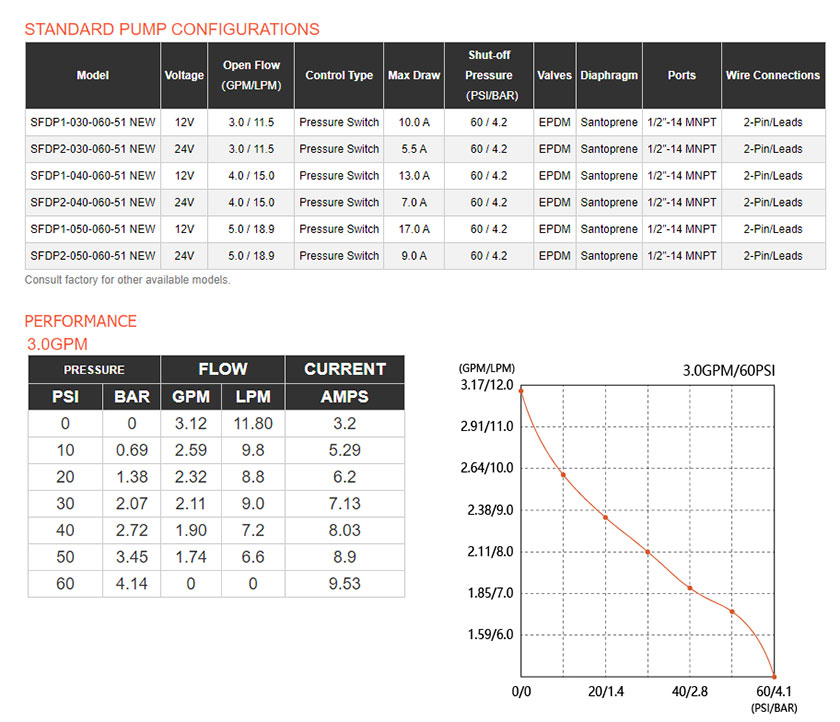Click the CURRENT header in performance table
The width and height of the screenshot is (840, 722).
(345, 369)
